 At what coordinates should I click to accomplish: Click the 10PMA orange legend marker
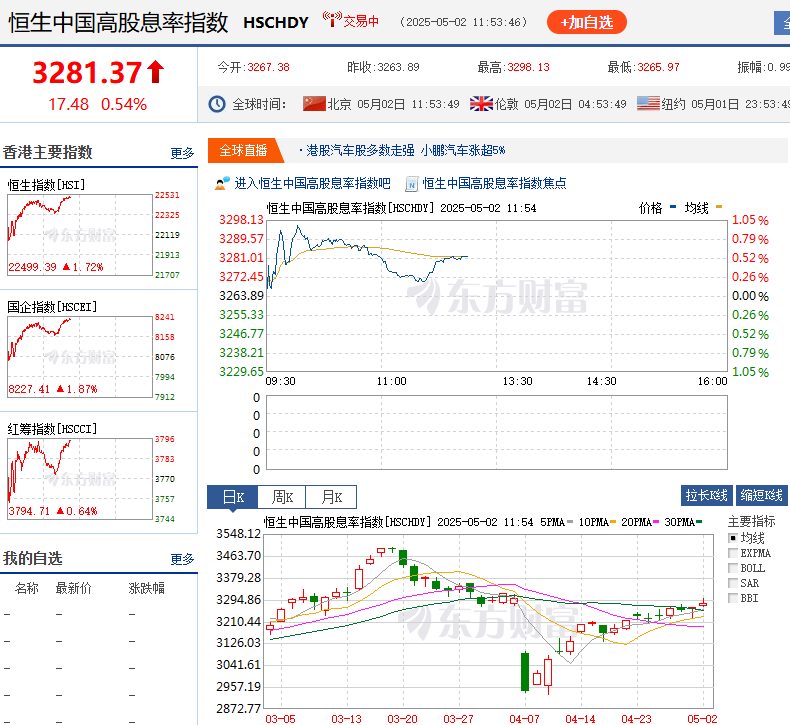point(613,522)
